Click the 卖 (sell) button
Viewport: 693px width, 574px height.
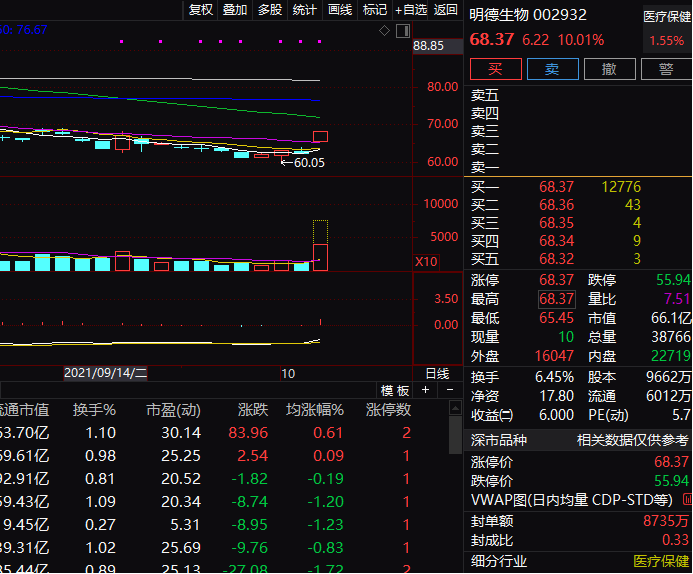(552, 69)
